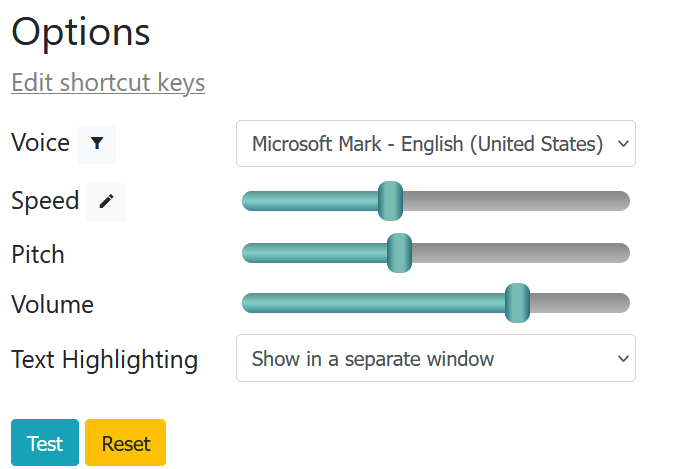Click the Pitch slider handle
The image size is (688, 469).
(x=399, y=252)
